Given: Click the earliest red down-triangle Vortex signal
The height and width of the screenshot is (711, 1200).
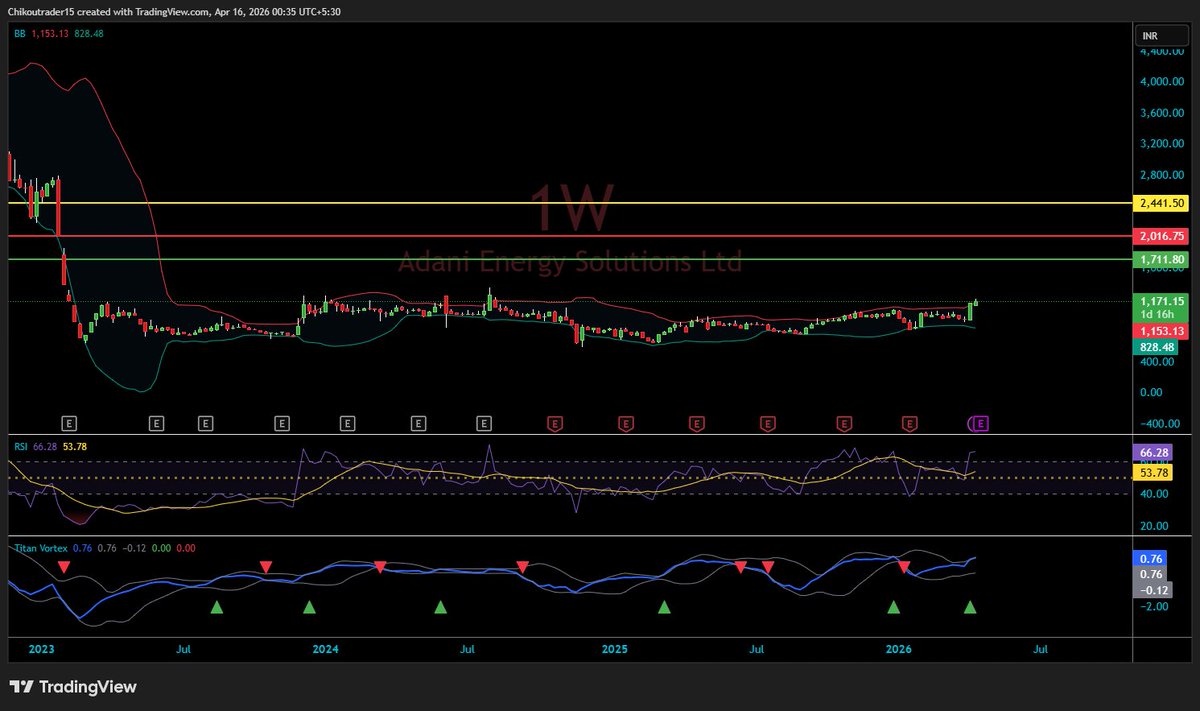Looking at the screenshot, I should [x=64, y=567].
